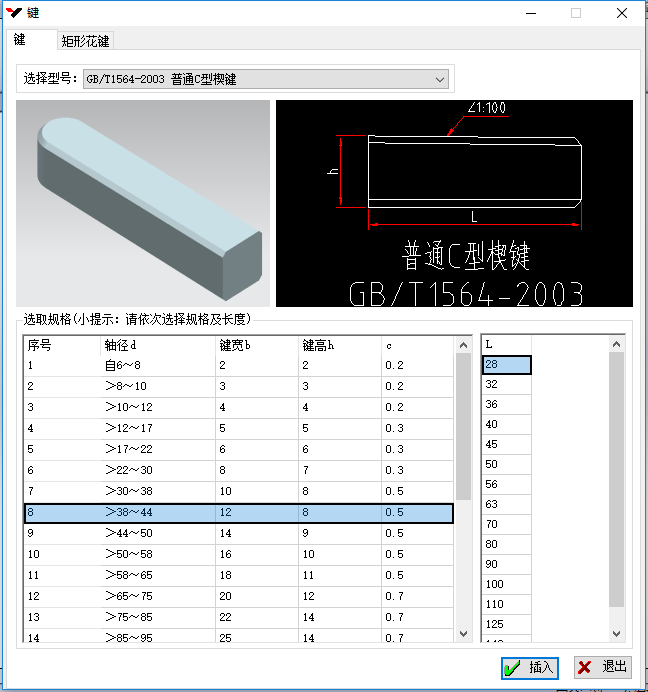Click the 3D key model preview image
This screenshot has height=692, width=648.
pyautogui.click(x=143, y=203)
